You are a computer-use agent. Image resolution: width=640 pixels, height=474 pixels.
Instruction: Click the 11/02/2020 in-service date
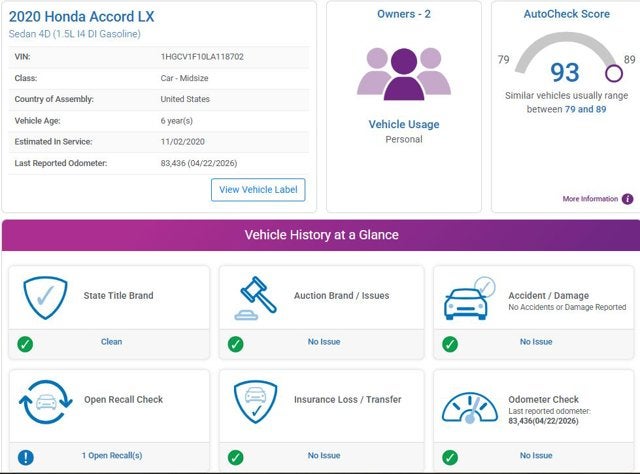tap(182, 142)
